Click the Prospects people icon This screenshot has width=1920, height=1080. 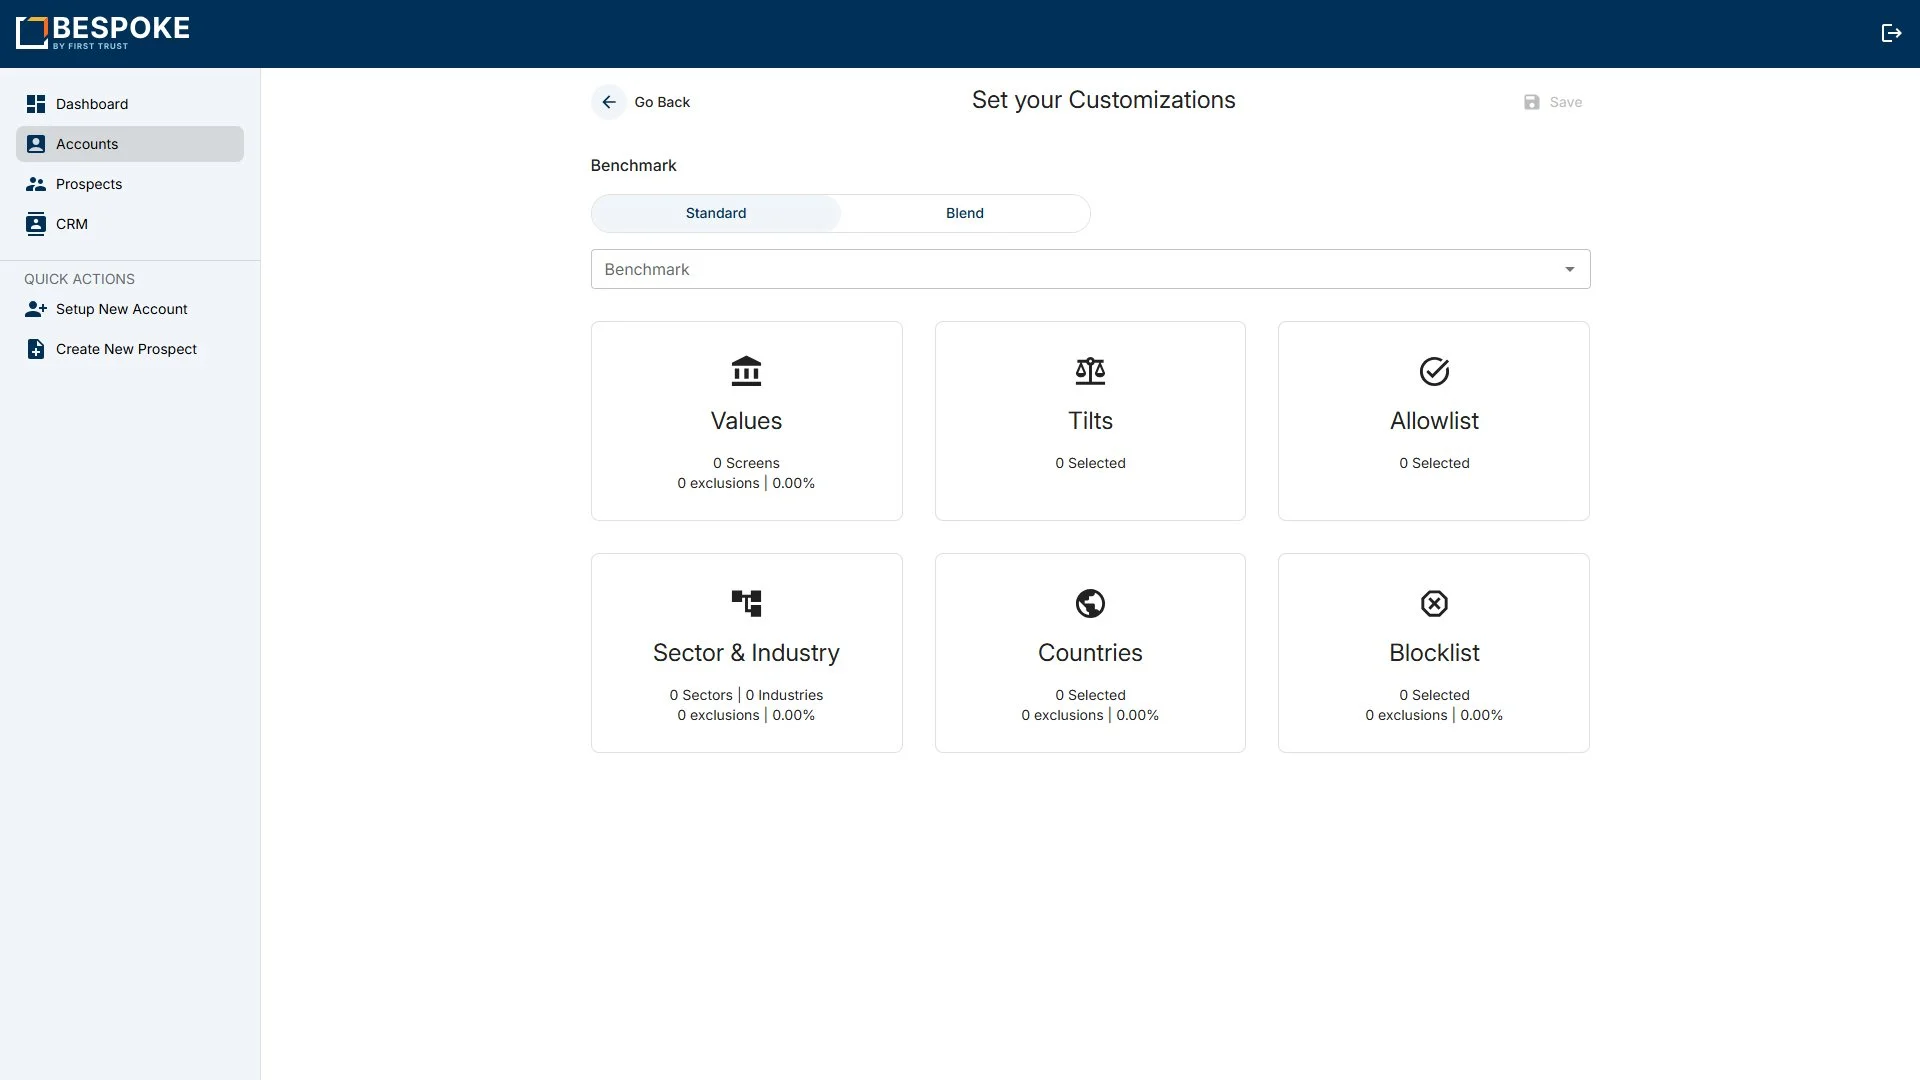point(36,183)
